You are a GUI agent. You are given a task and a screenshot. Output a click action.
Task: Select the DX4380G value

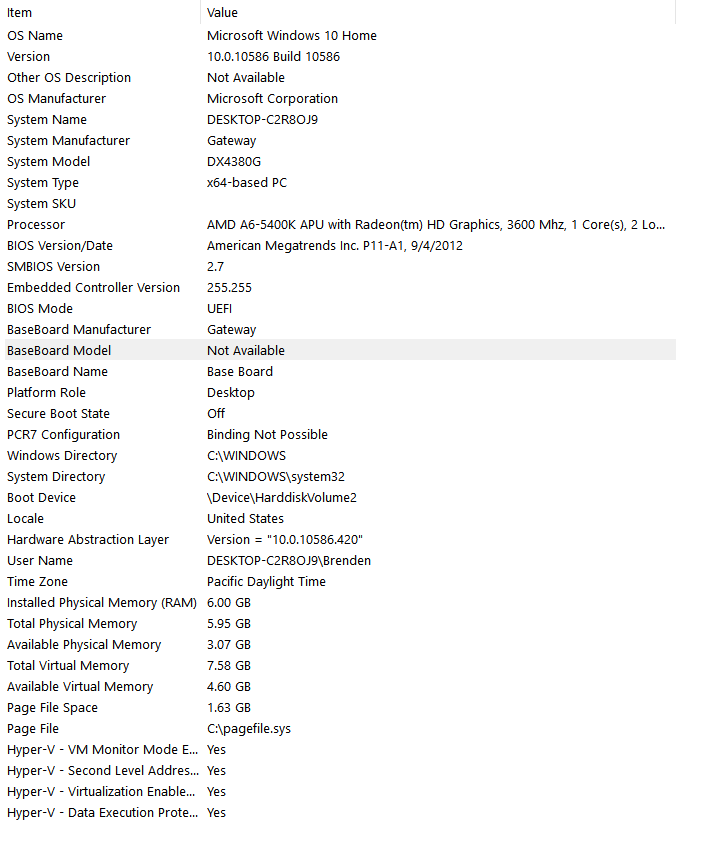point(234,161)
